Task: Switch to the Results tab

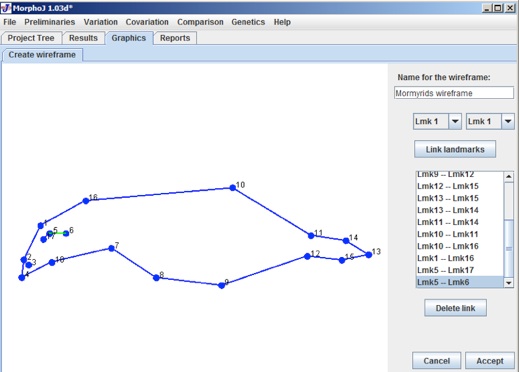Action: (x=83, y=38)
